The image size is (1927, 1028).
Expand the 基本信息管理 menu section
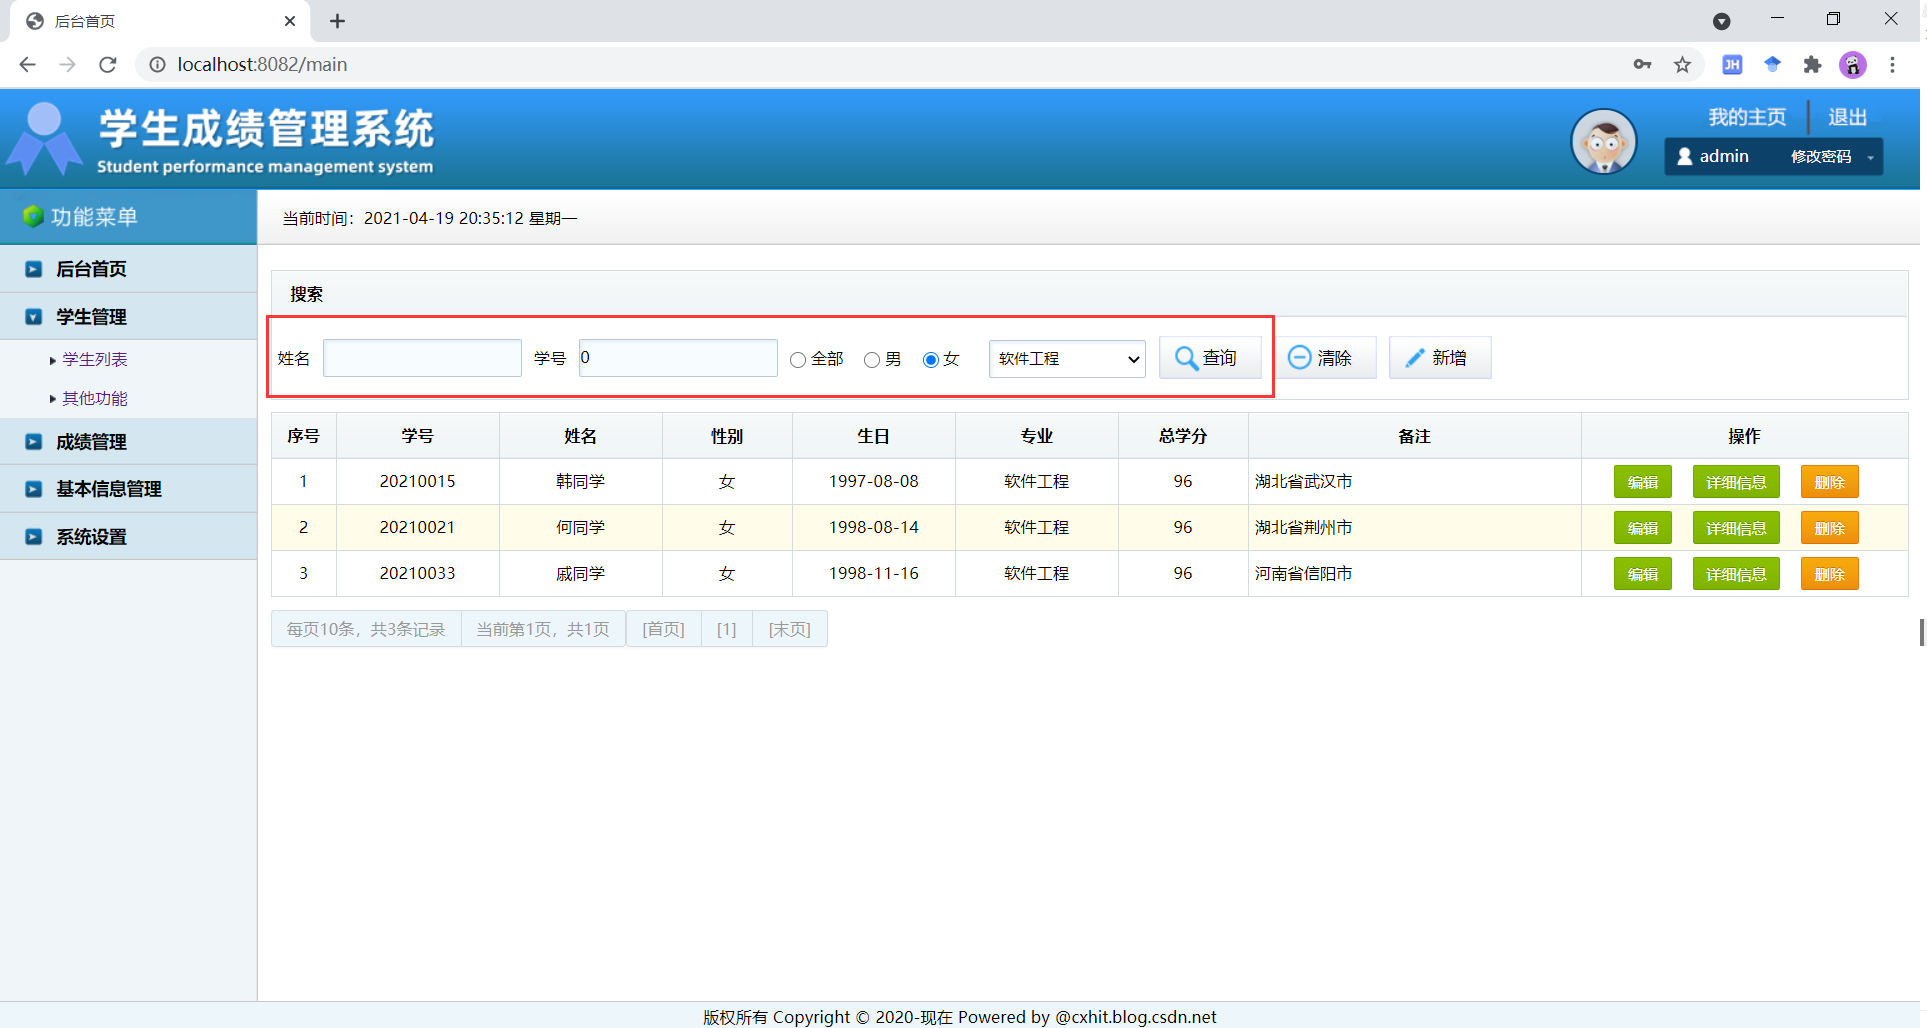click(x=128, y=489)
